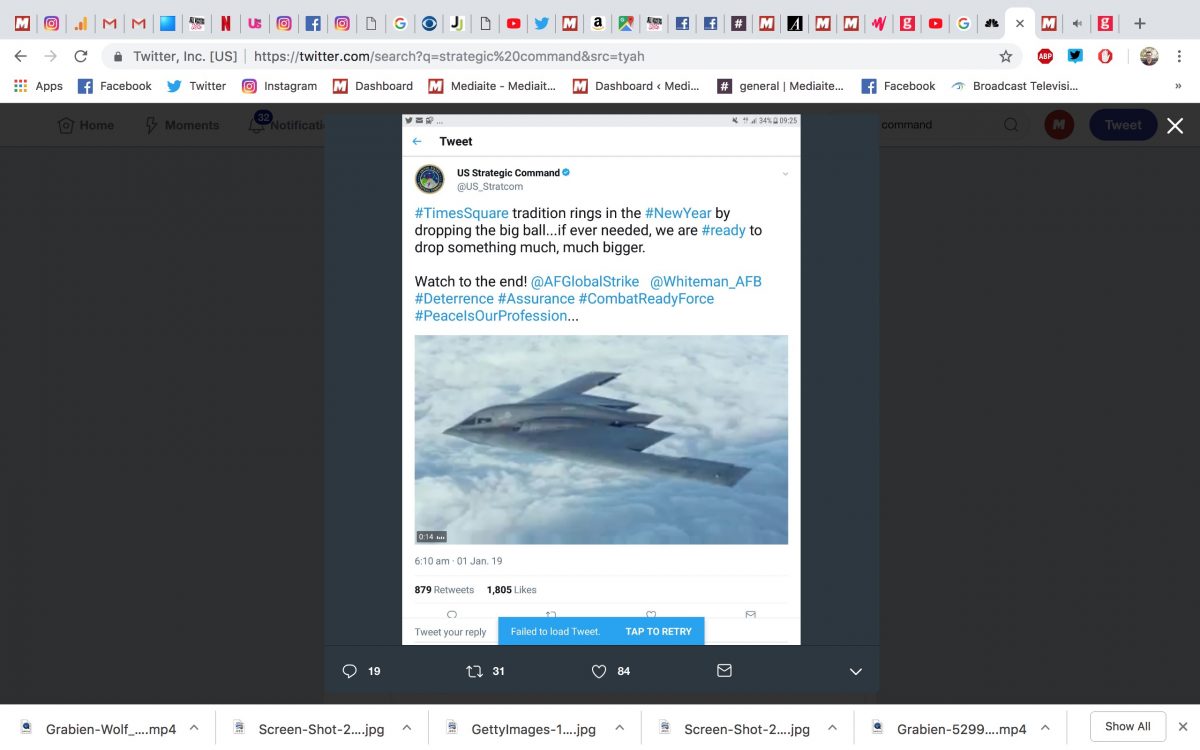1200x750 pixels.
Task: Click the embedded tweet screenshot image
Action: coord(601,379)
